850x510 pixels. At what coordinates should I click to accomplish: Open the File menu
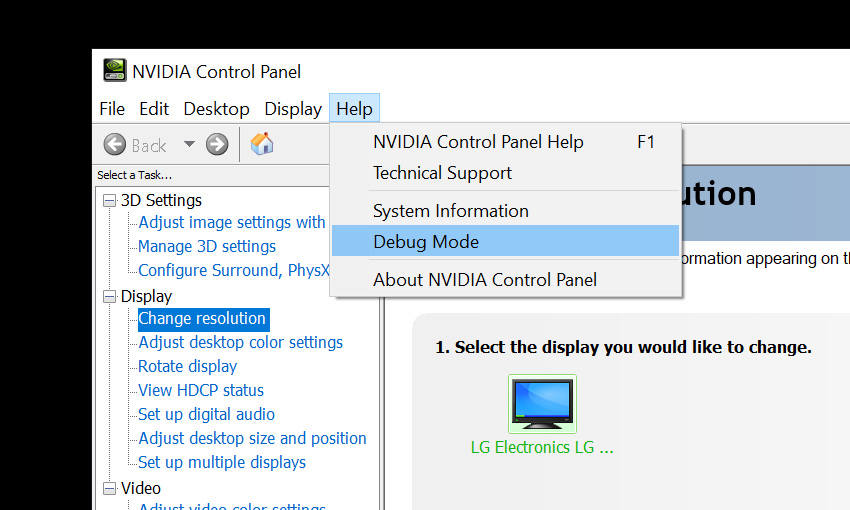click(112, 109)
